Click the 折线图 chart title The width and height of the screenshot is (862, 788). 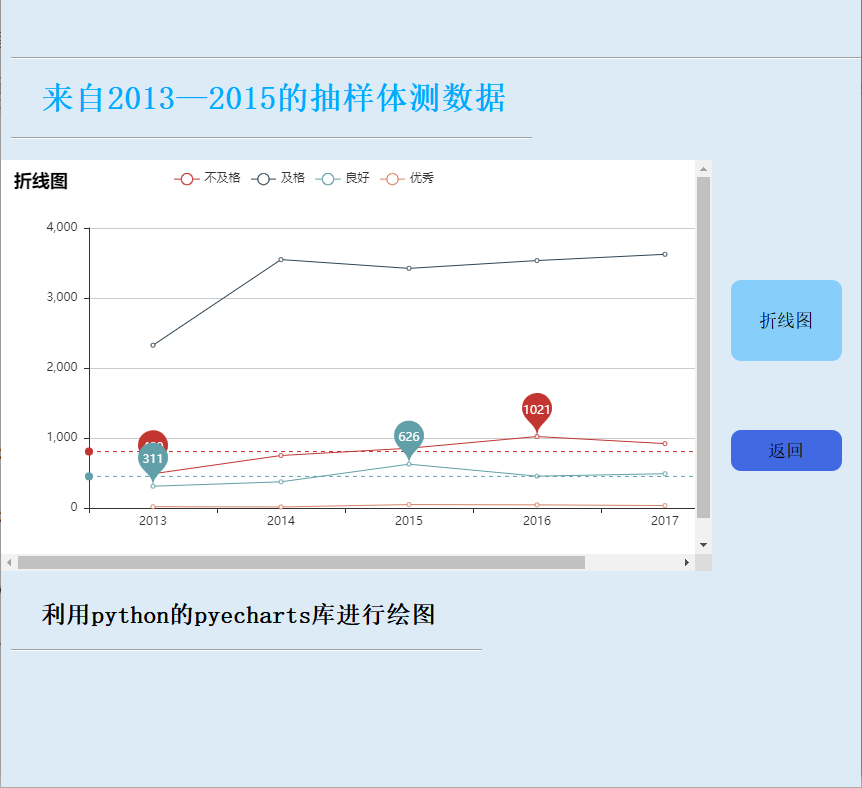(x=41, y=181)
